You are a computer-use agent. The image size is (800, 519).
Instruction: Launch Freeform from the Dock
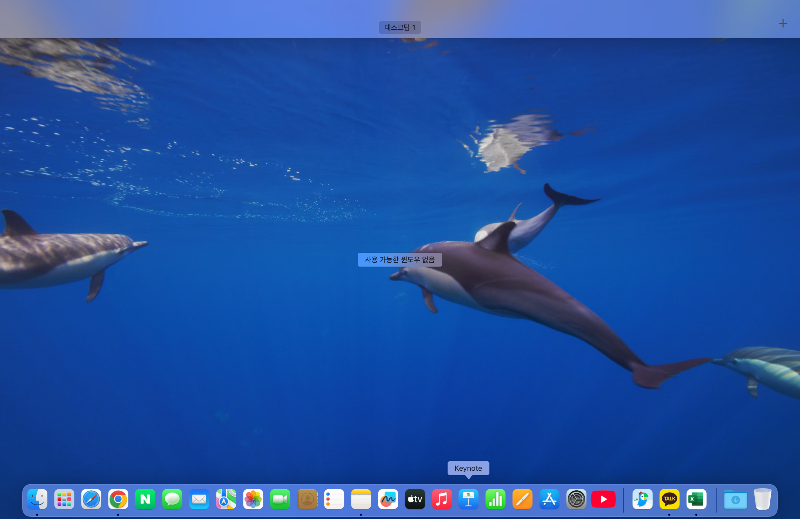[388, 499]
